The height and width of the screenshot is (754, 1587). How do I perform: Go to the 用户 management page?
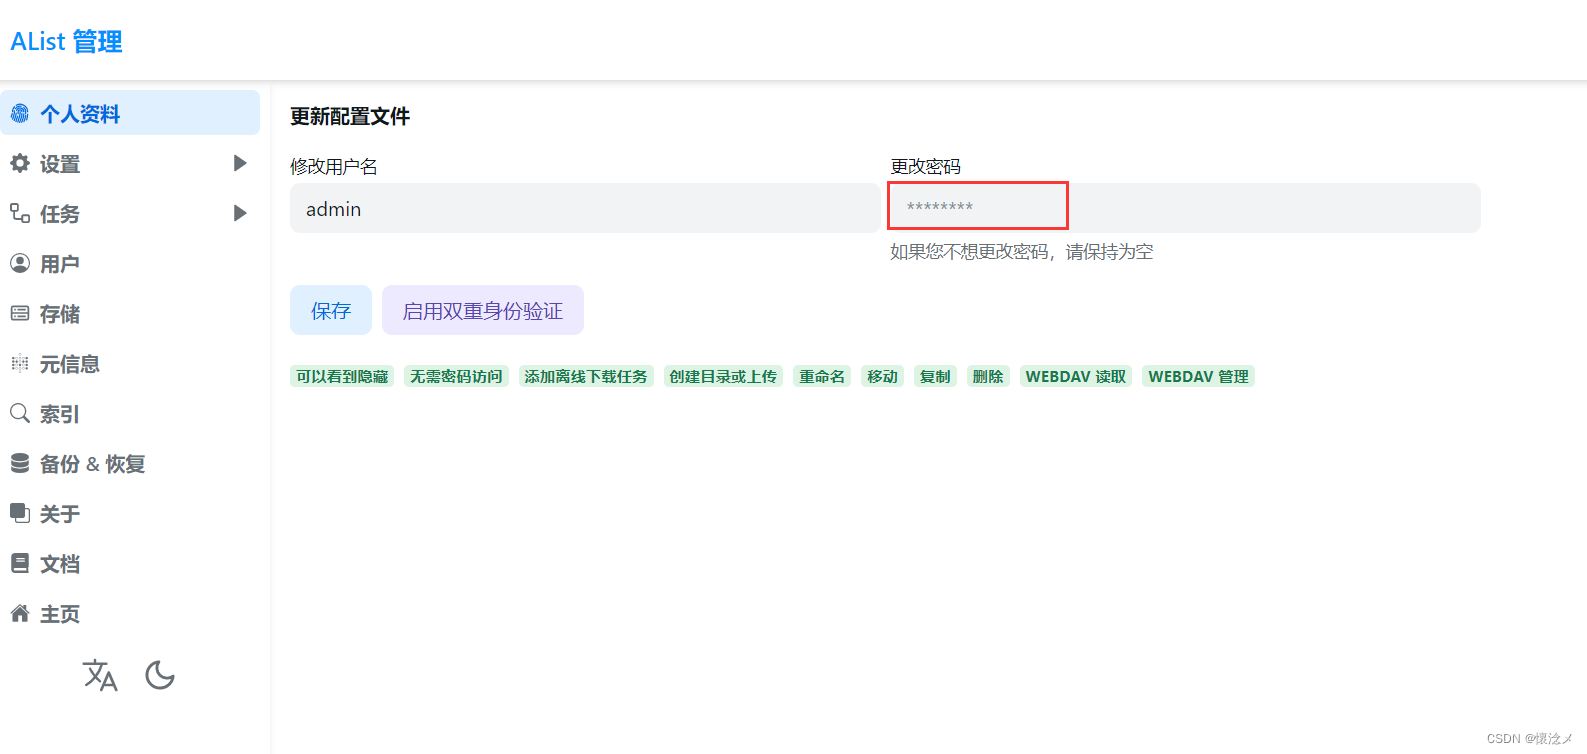coord(130,263)
